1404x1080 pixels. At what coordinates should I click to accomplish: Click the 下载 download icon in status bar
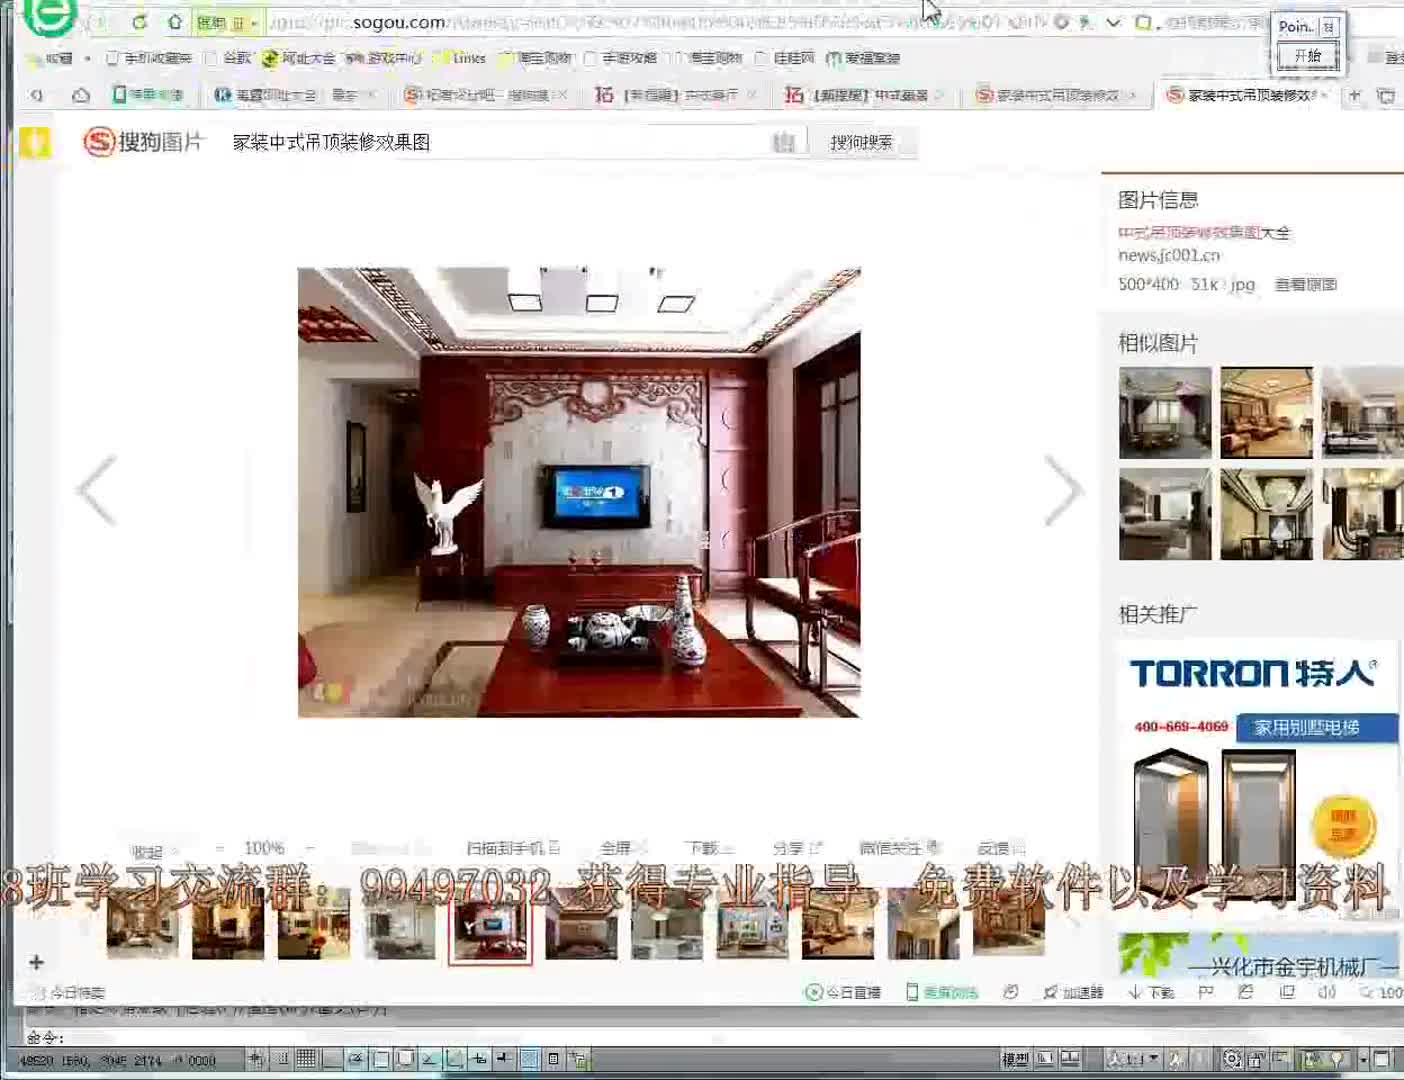pyautogui.click(x=1151, y=992)
